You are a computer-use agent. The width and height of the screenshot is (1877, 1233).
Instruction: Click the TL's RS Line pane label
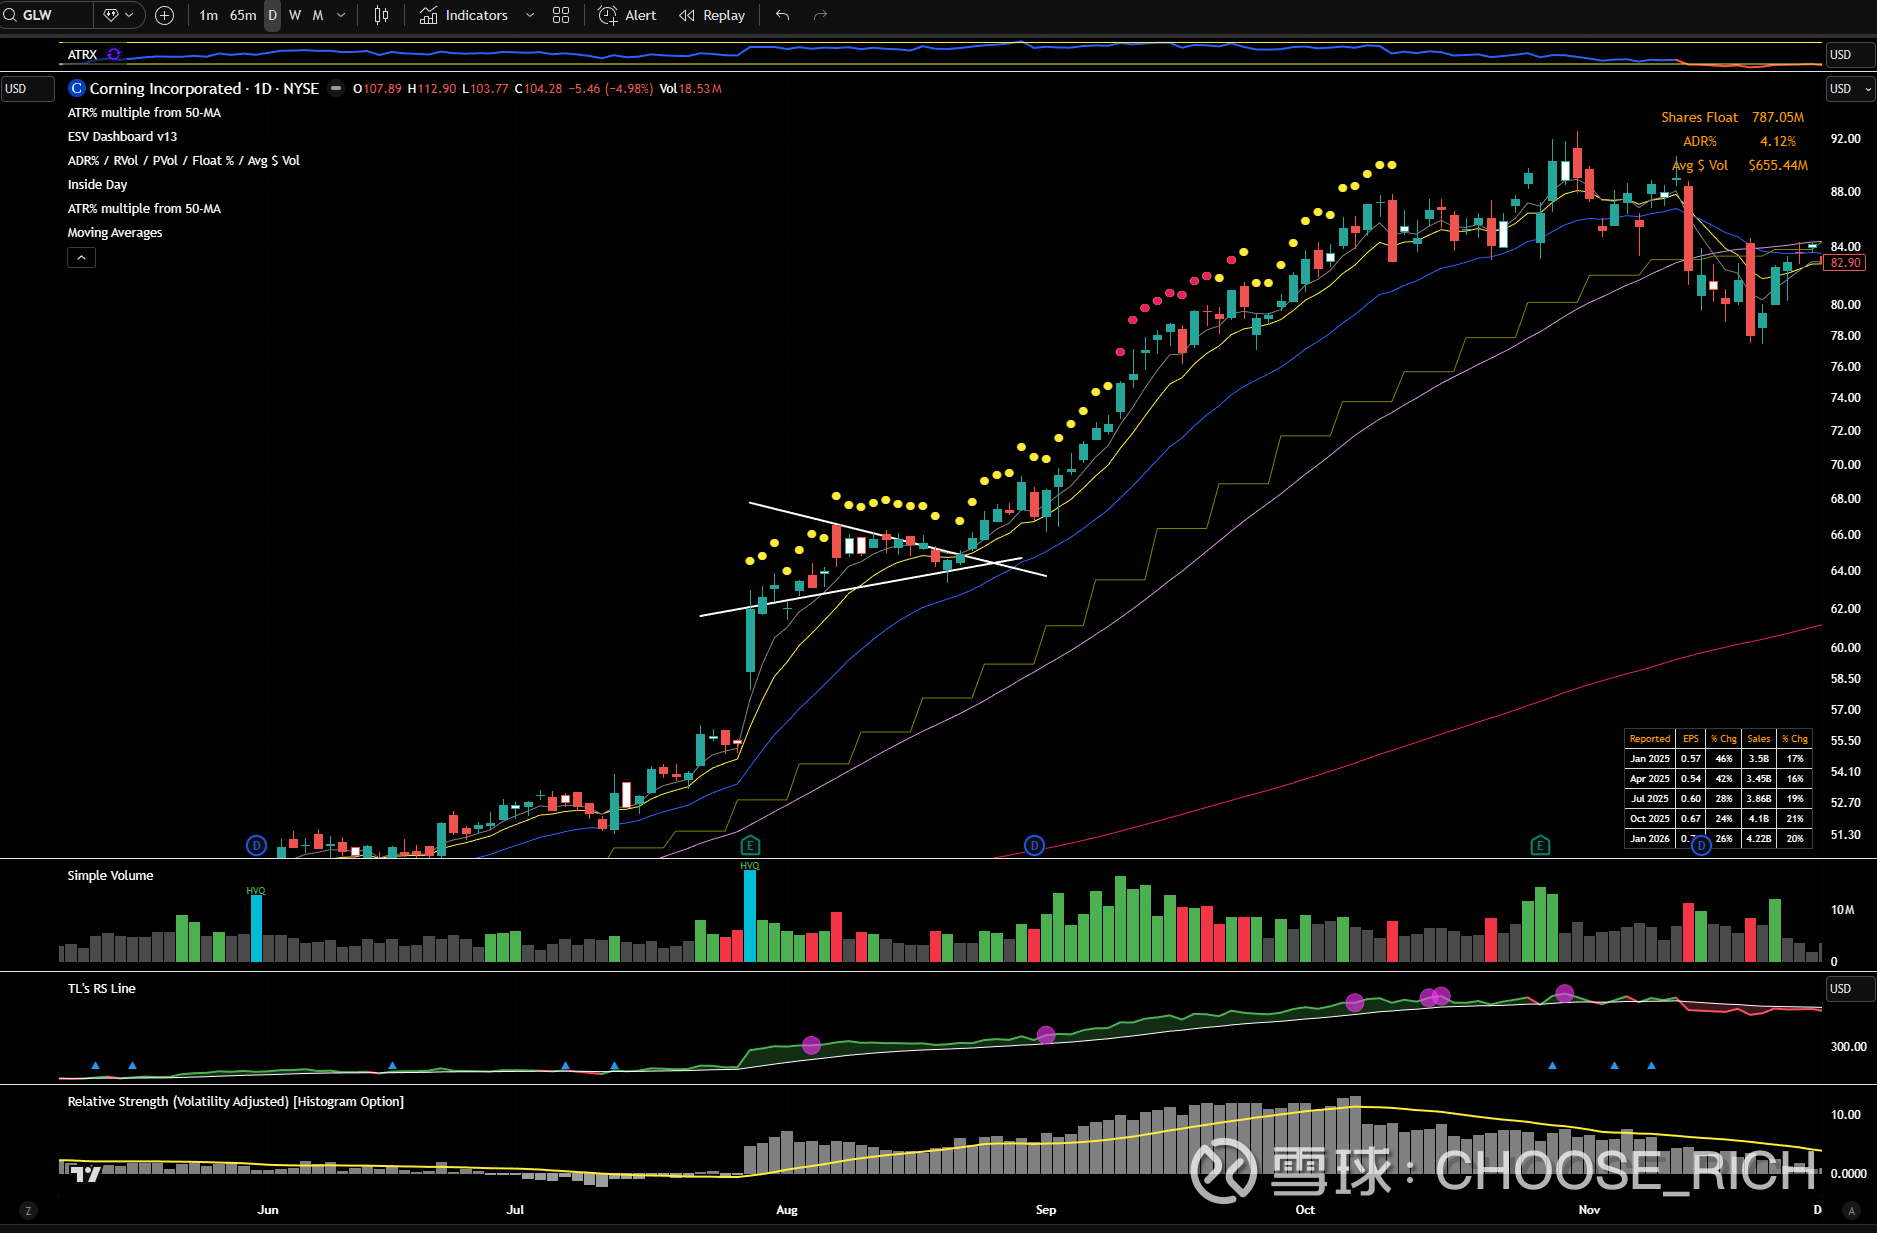[x=101, y=989]
